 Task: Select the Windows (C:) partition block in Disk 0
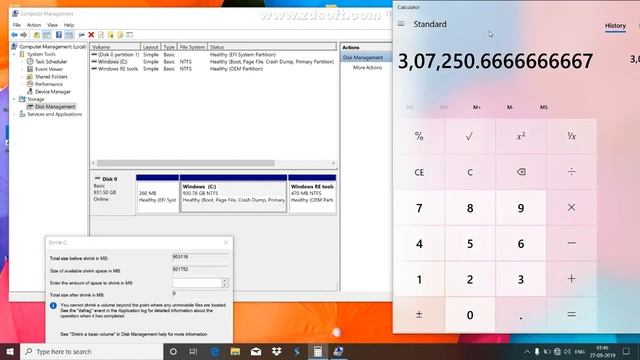(233, 193)
